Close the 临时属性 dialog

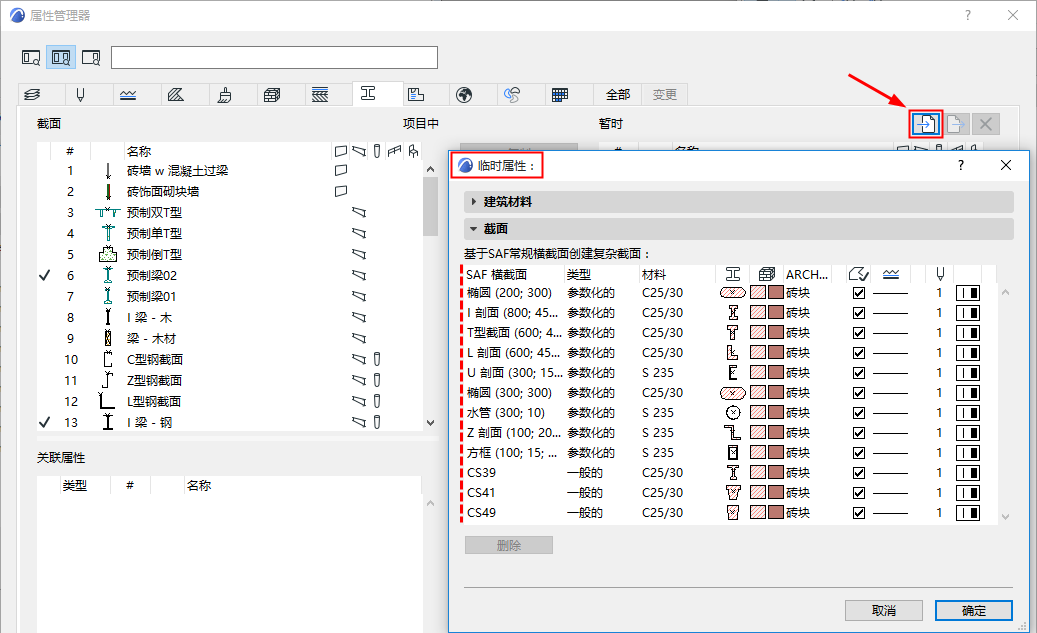(1006, 165)
